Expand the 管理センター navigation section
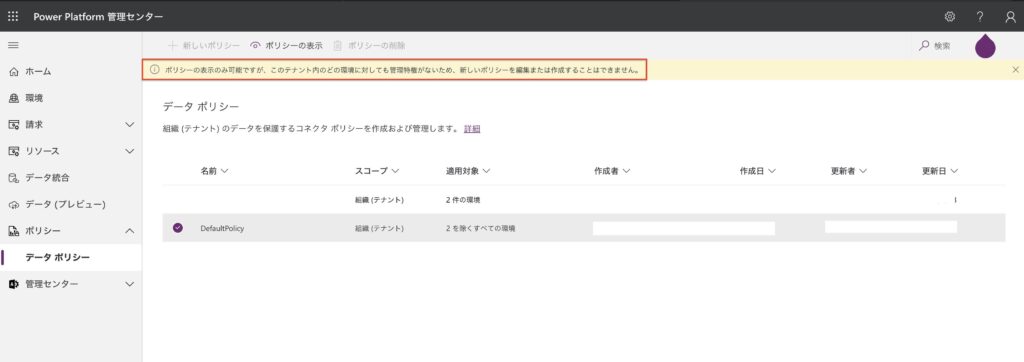 pos(129,284)
